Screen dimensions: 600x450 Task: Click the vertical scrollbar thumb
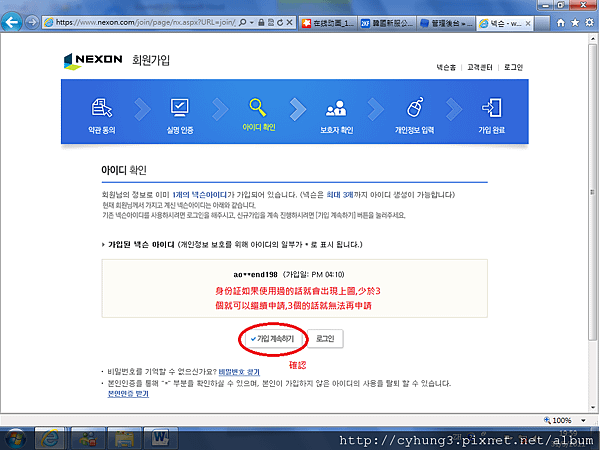[593, 192]
